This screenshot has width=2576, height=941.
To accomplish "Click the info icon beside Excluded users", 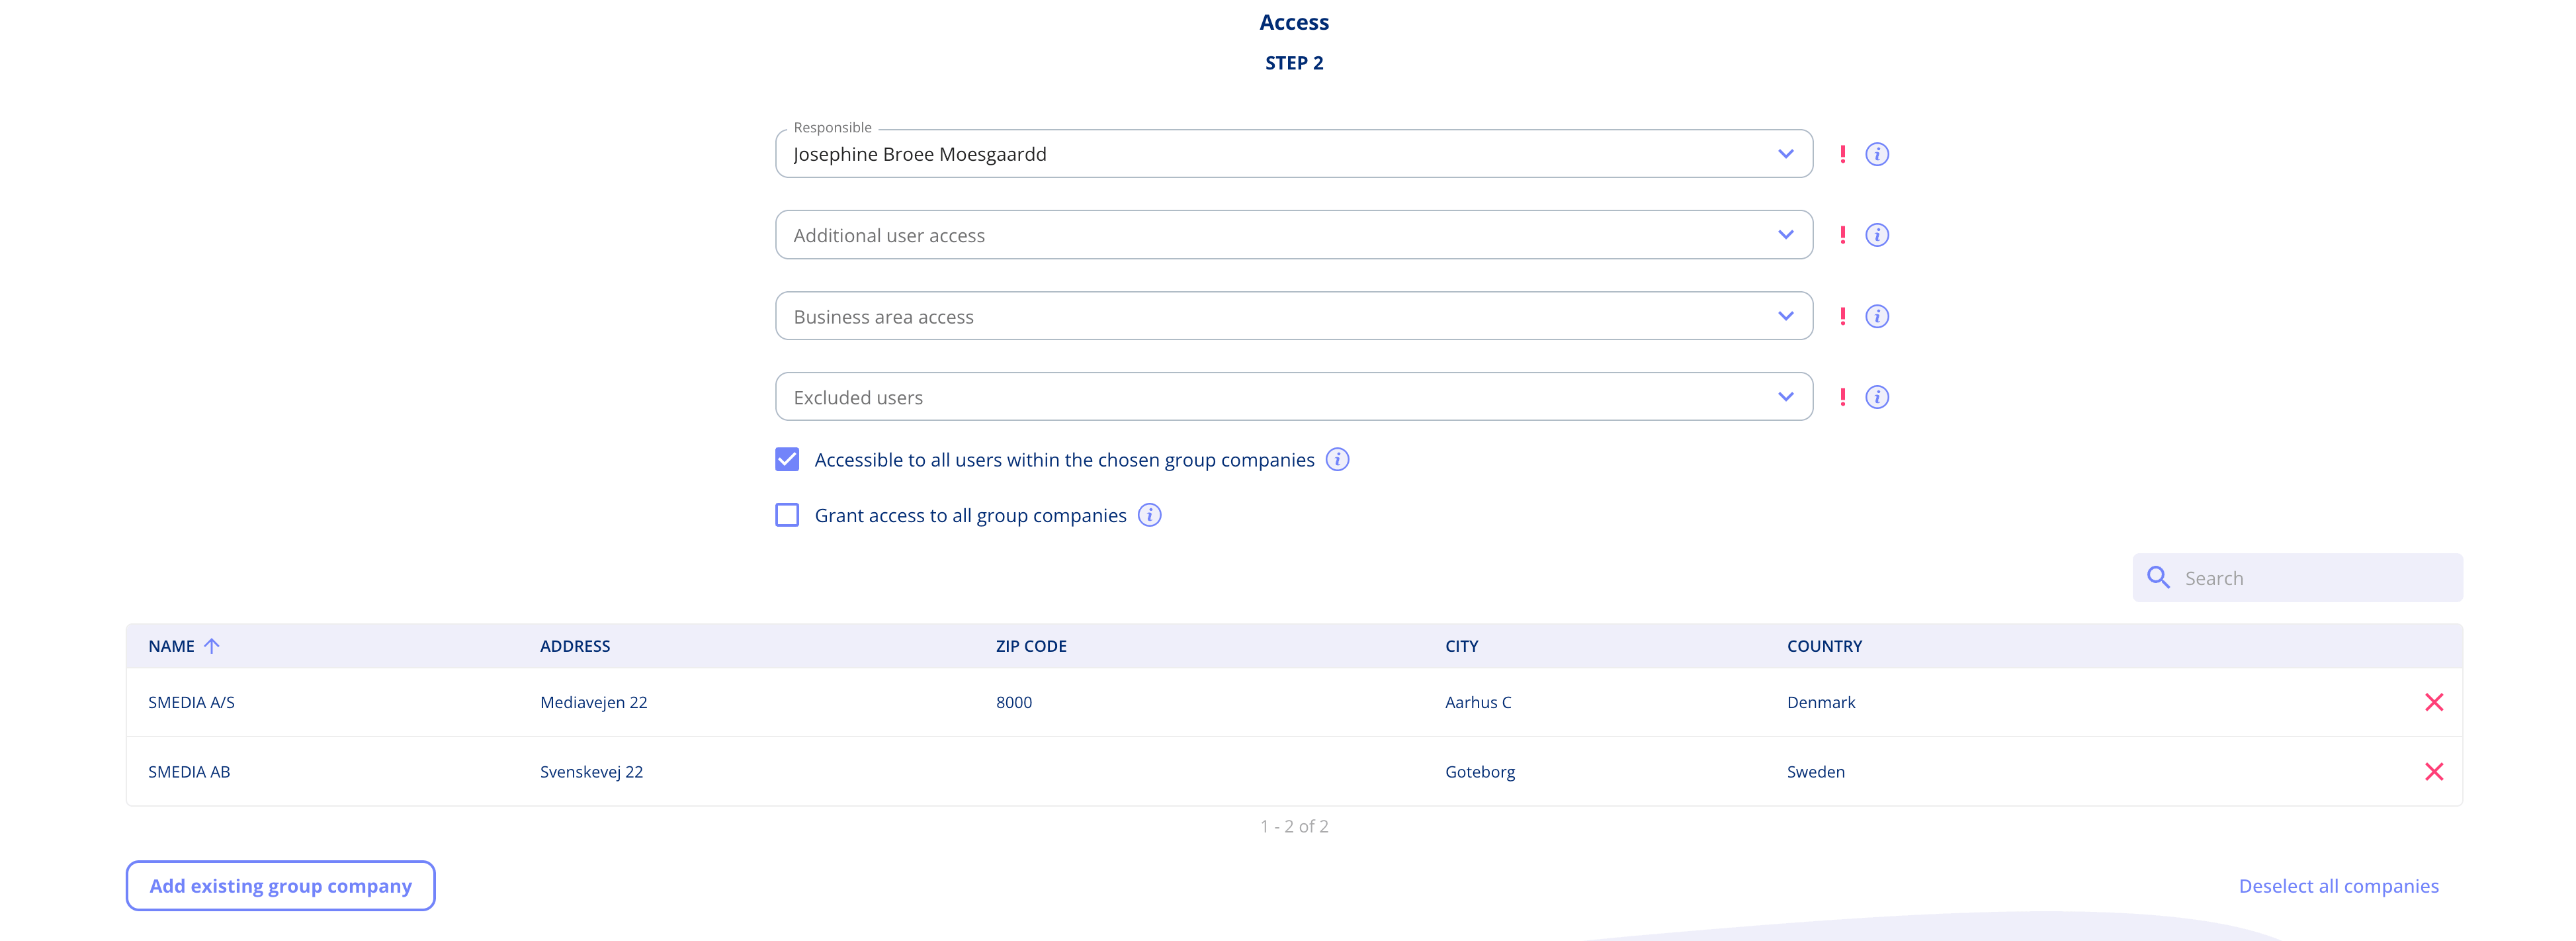I will [x=1877, y=396].
